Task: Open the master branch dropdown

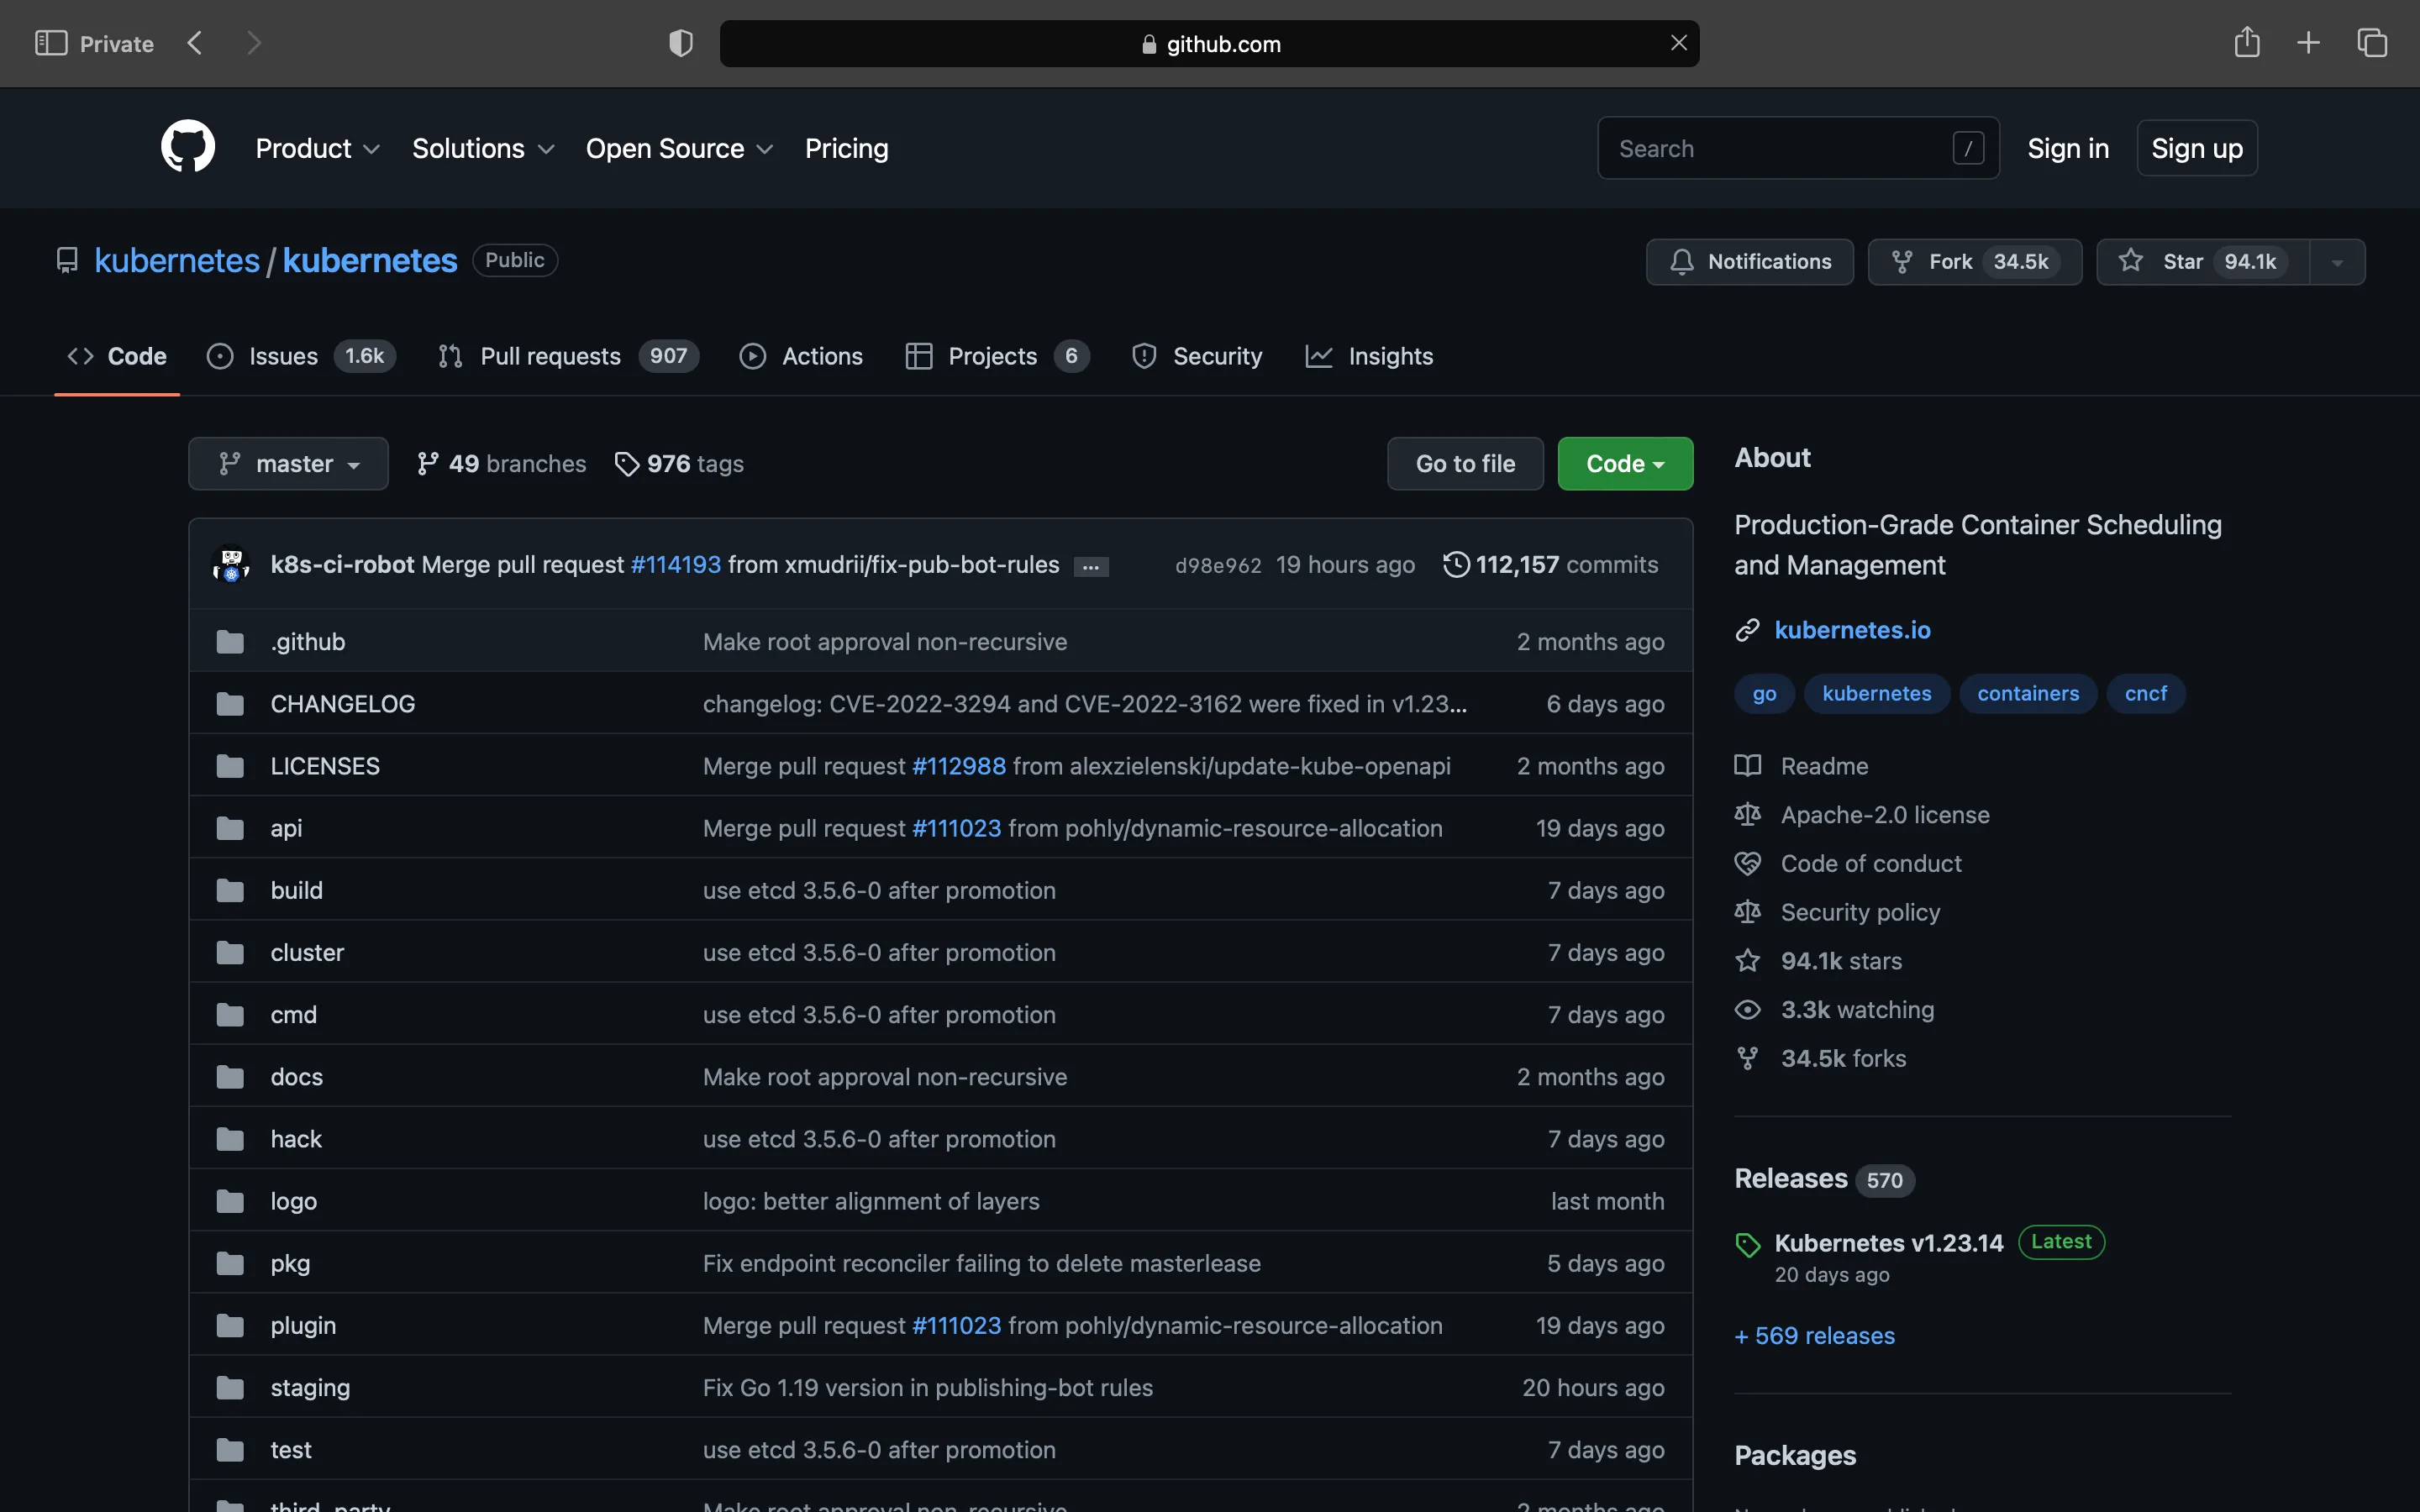Action: tap(288, 464)
